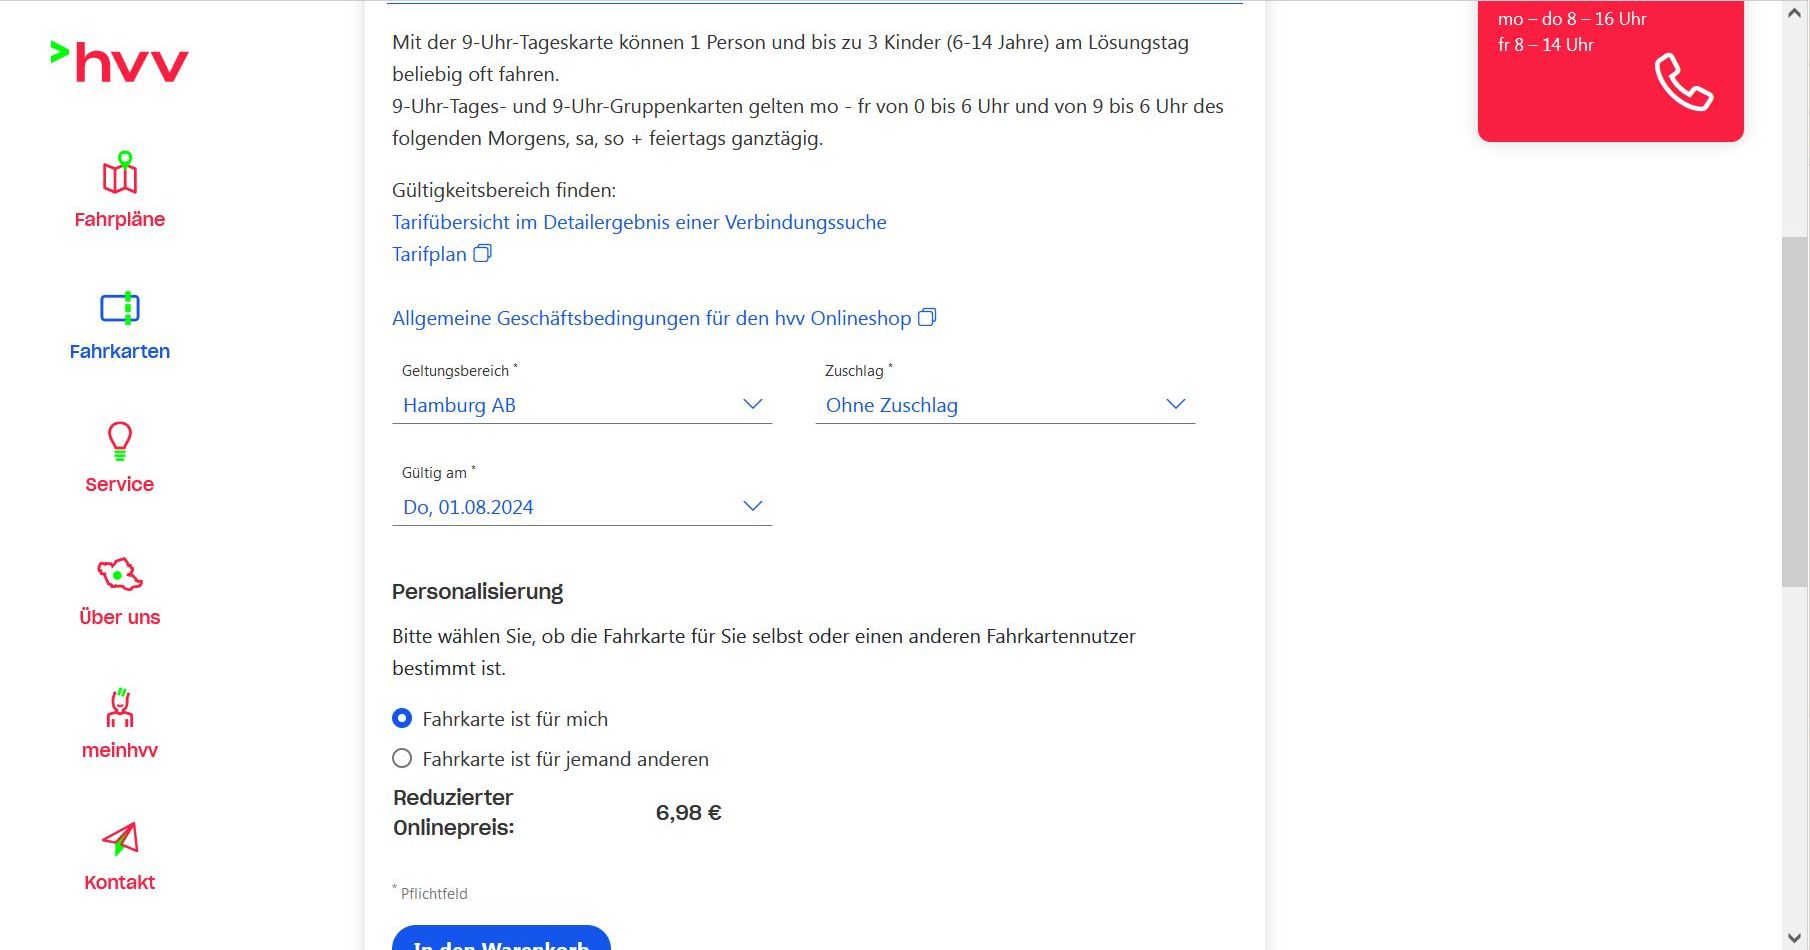Open Allgemeine Geschäftsbedingungen link
The height and width of the screenshot is (950, 1810).
651,318
